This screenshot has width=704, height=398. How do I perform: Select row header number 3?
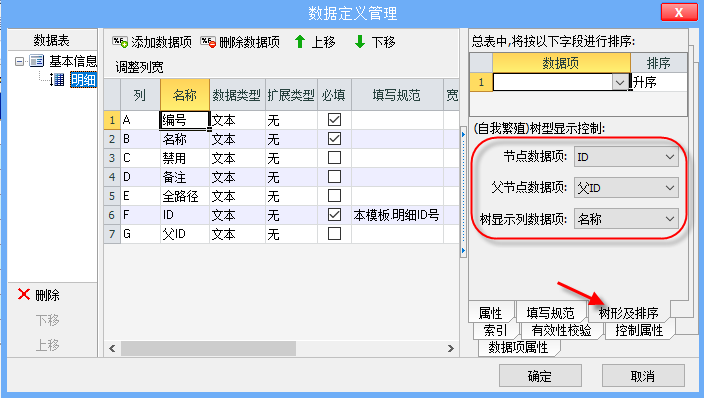tap(112, 158)
